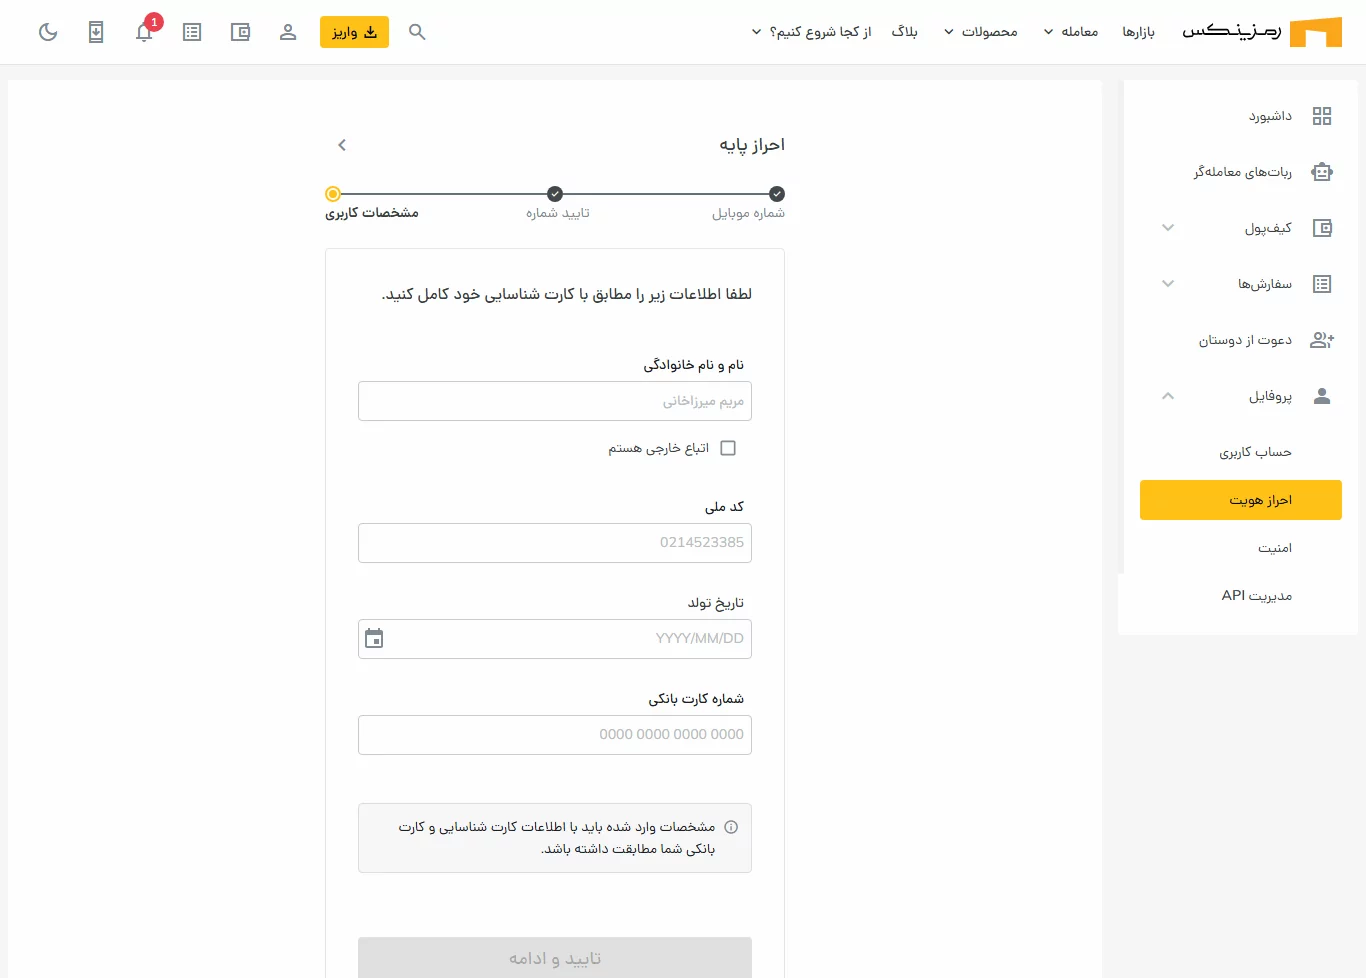Open notifications bell with red badge

point(145,31)
